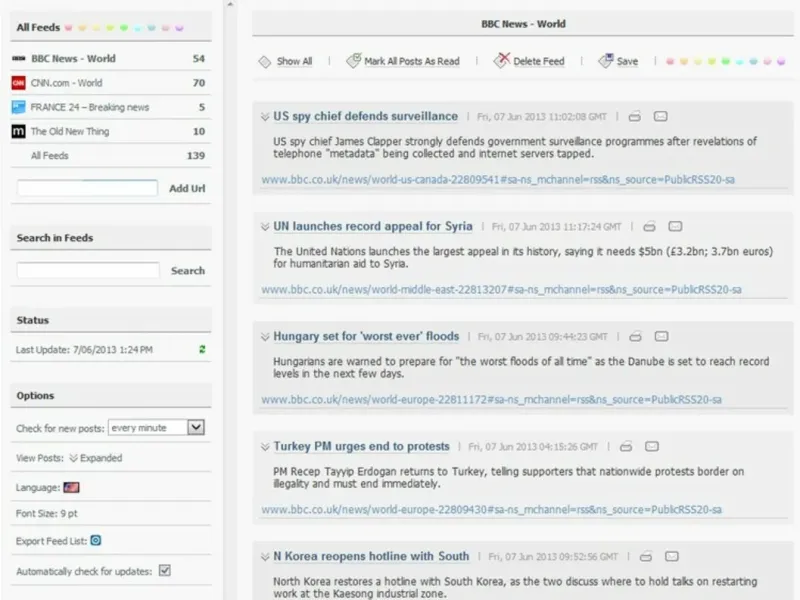The height and width of the screenshot is (600, 800).
Task: Click the CNN.com unread count 70
Action: (199, 83)
